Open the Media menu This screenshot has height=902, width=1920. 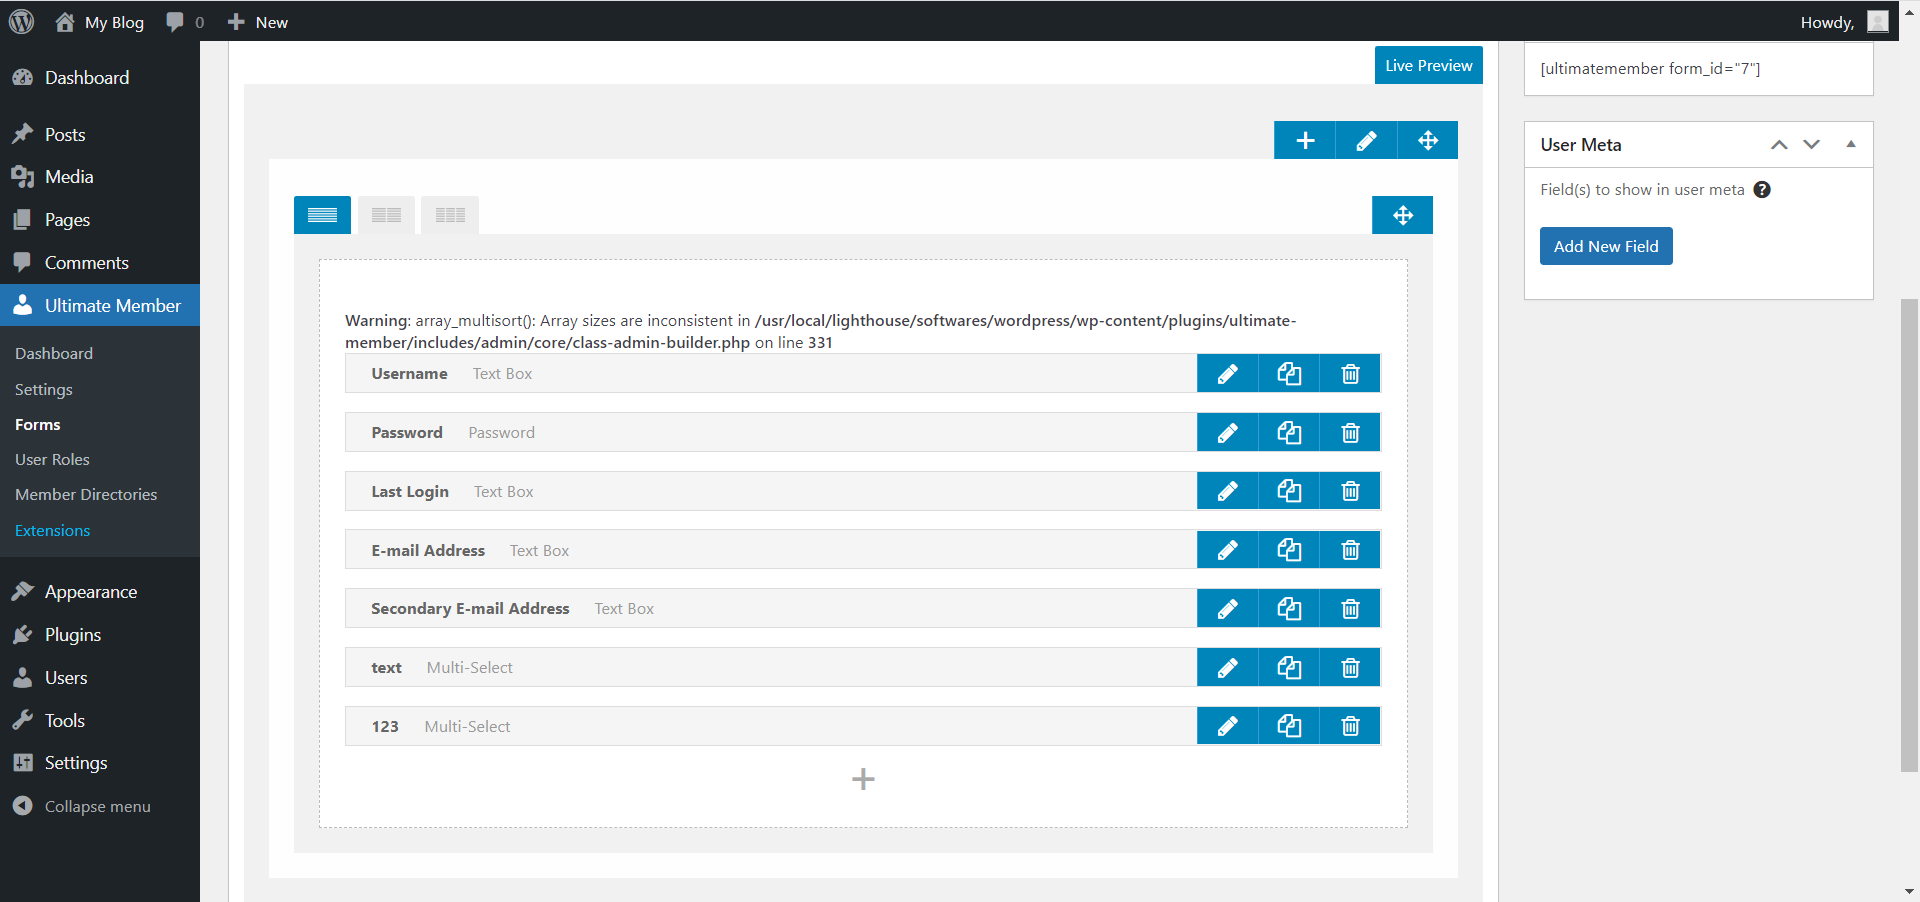pos(100,177)
